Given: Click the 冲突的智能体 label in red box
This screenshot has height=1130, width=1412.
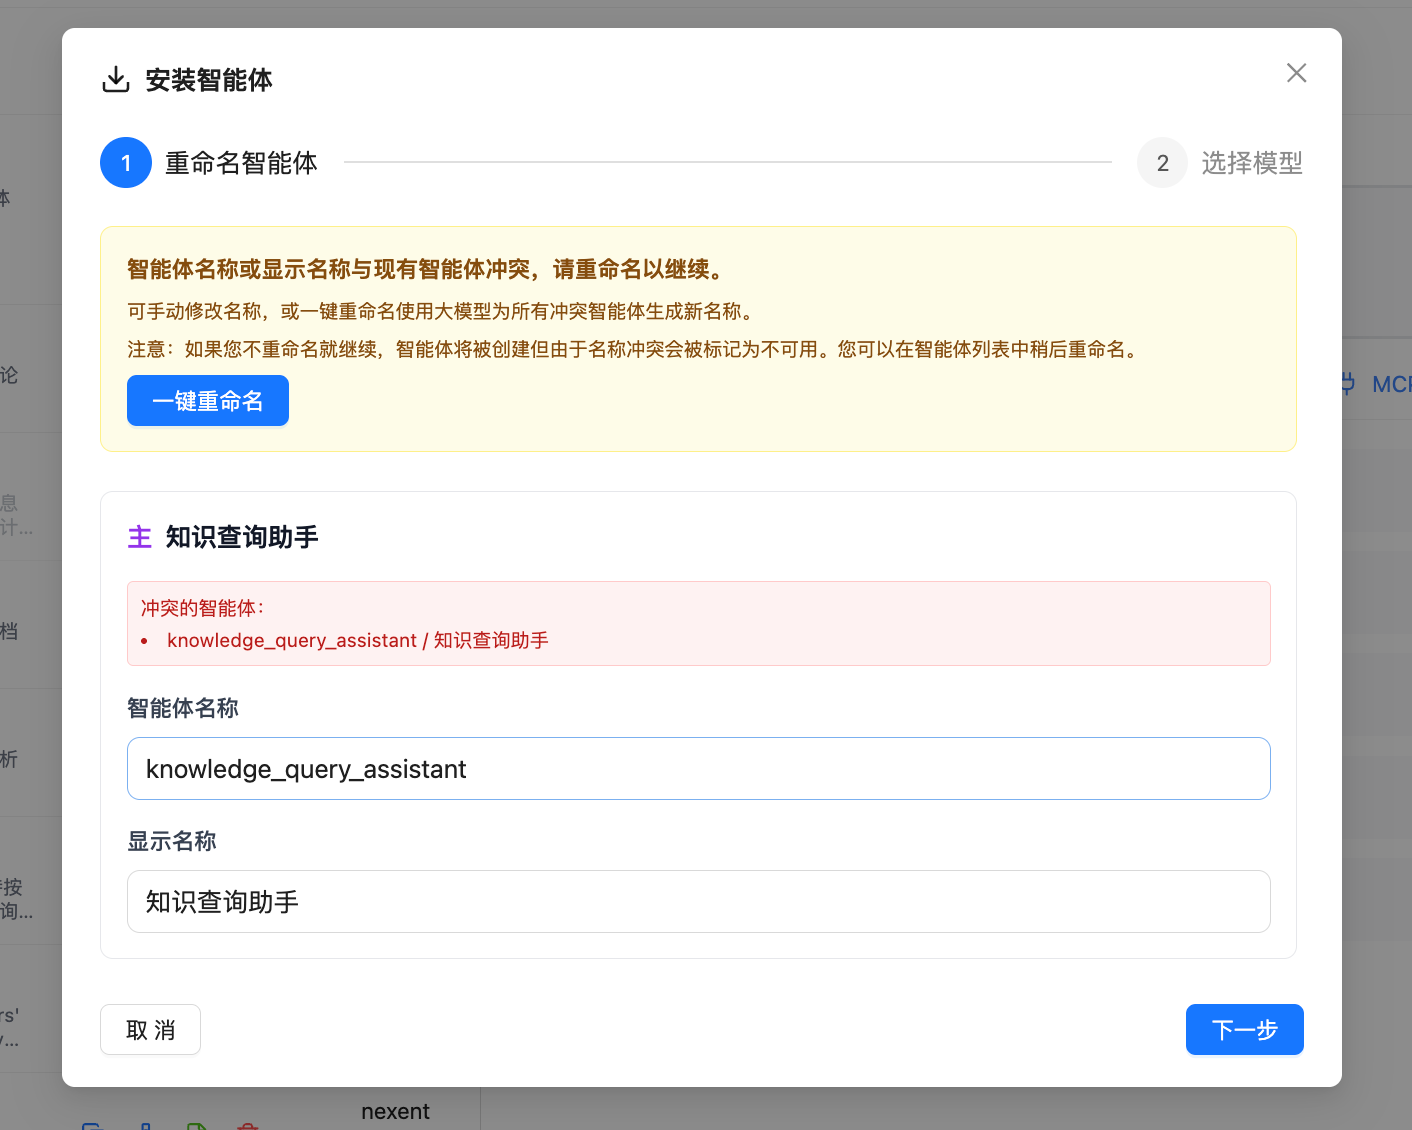Looking at the screenshot, I should click(202, 608).
